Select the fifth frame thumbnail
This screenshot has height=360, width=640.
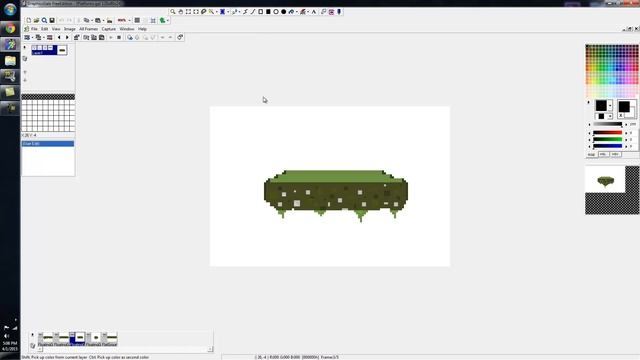pos(109,338)
